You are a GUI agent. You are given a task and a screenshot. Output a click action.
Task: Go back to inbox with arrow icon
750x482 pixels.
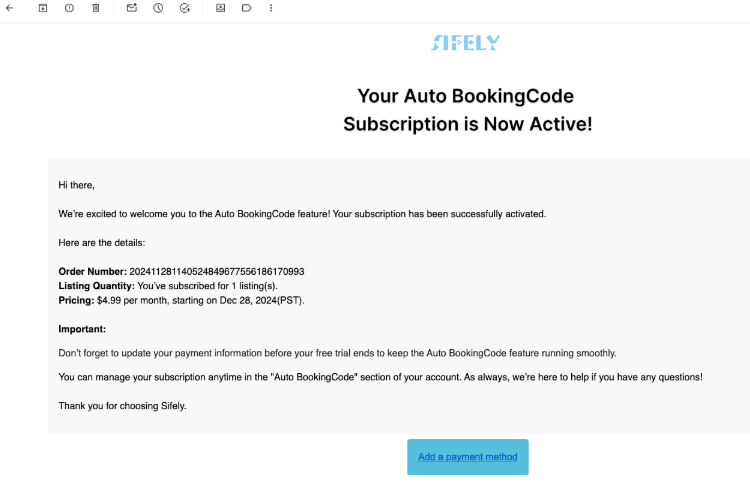(10, 8)
